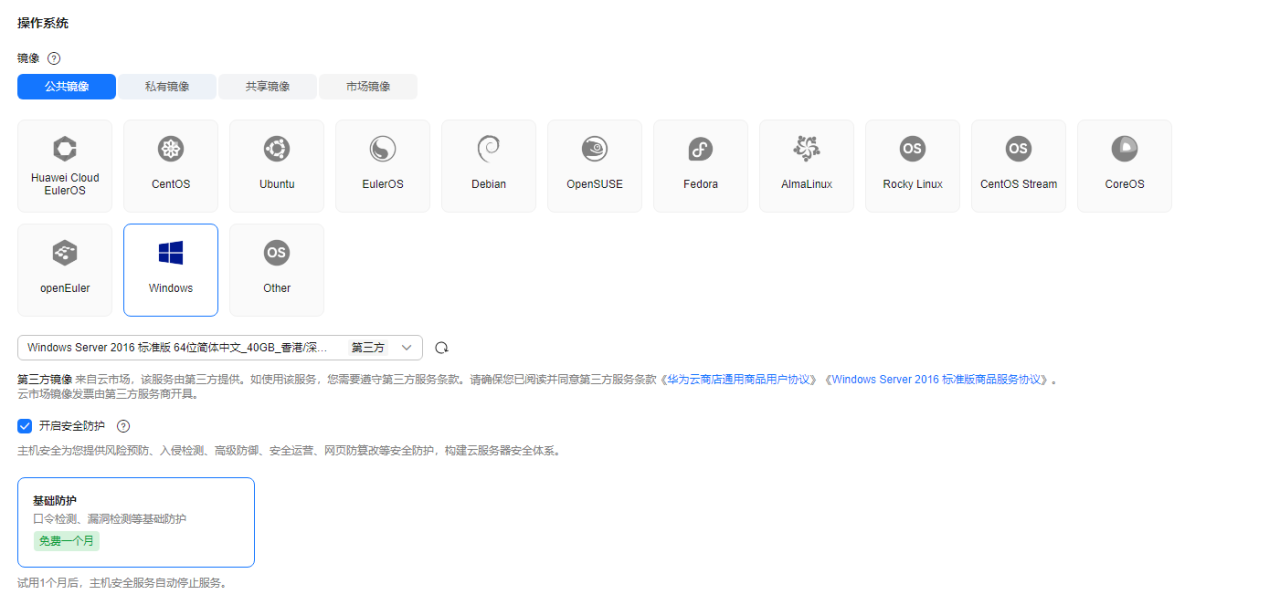Click the 第三方镜像 bold text
Screen dimensions: 1280x605
tap(45, 380)
